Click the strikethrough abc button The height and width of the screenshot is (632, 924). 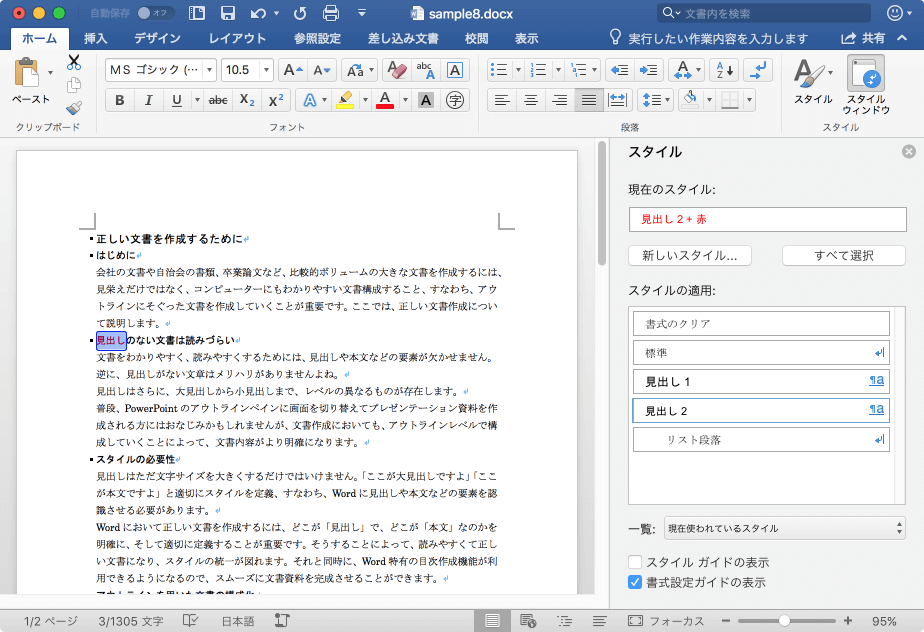click(217, 100)
